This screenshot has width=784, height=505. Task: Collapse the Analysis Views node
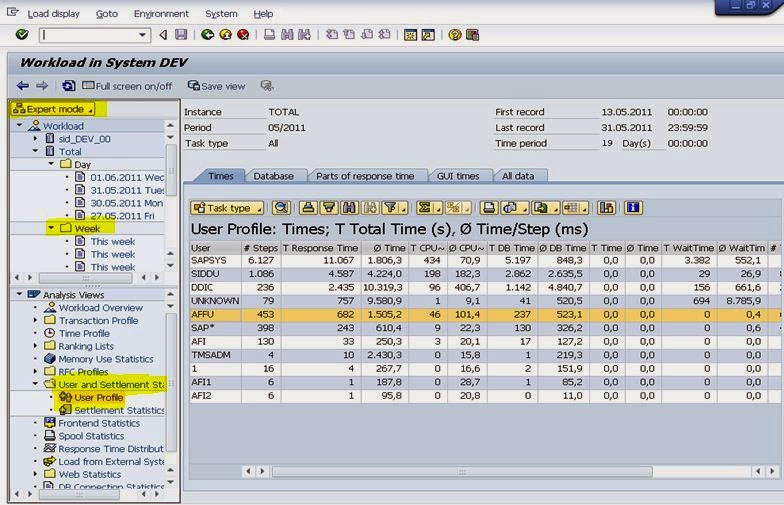20,294
